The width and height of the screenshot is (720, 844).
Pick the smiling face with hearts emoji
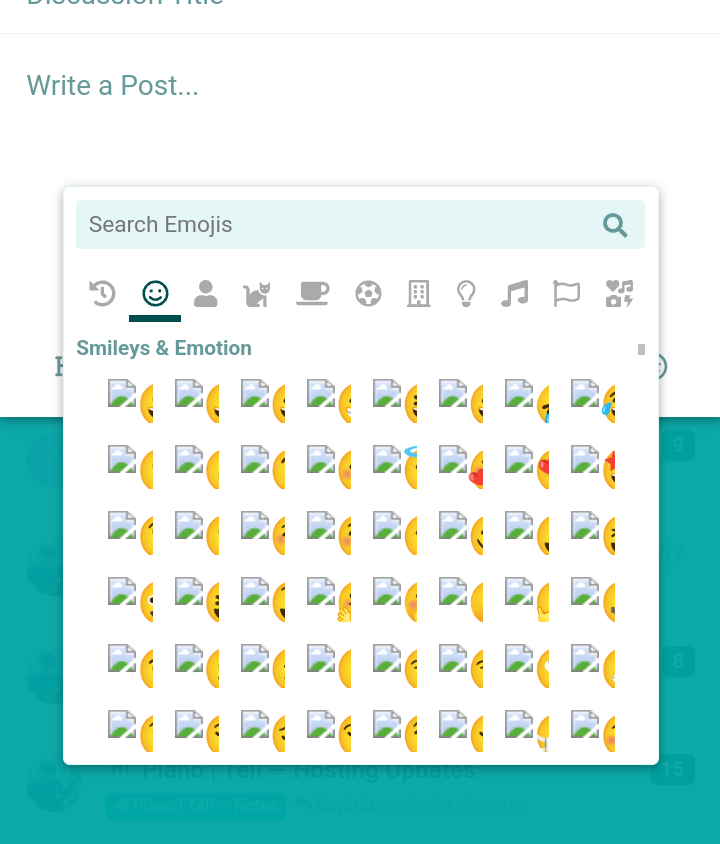pos(461,467)
